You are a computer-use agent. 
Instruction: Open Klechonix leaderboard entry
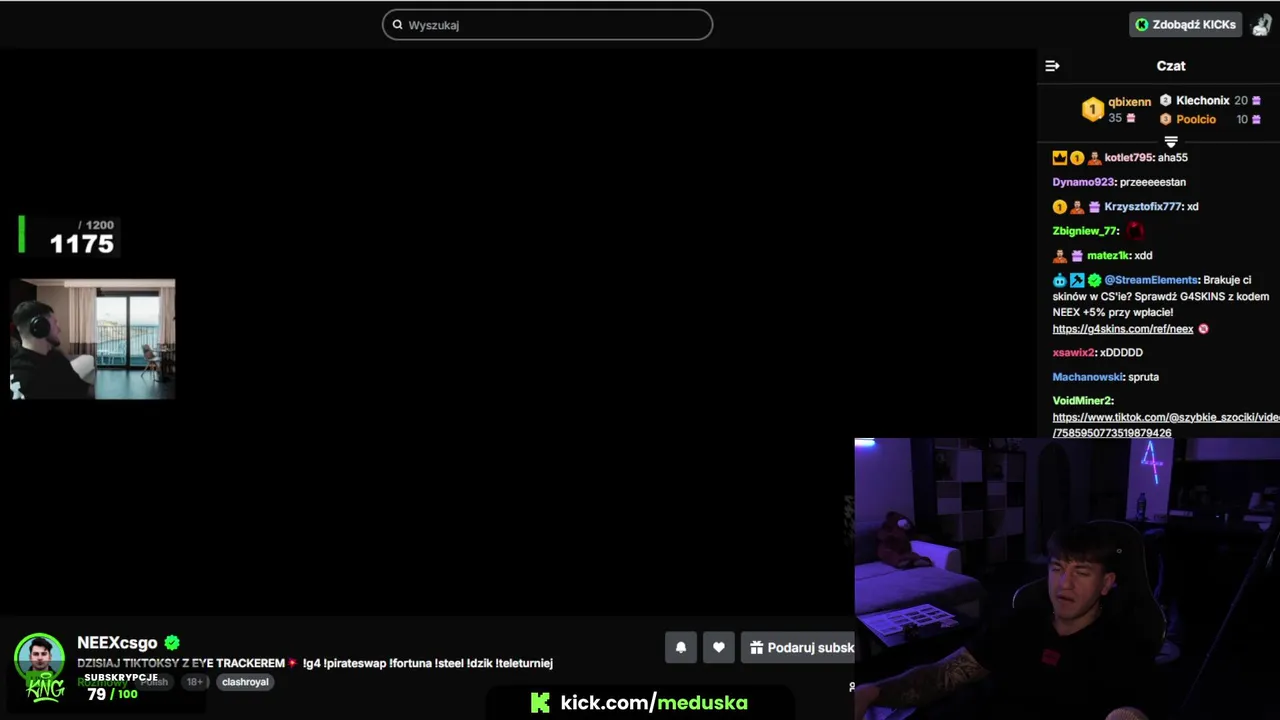click(1202, 101)
